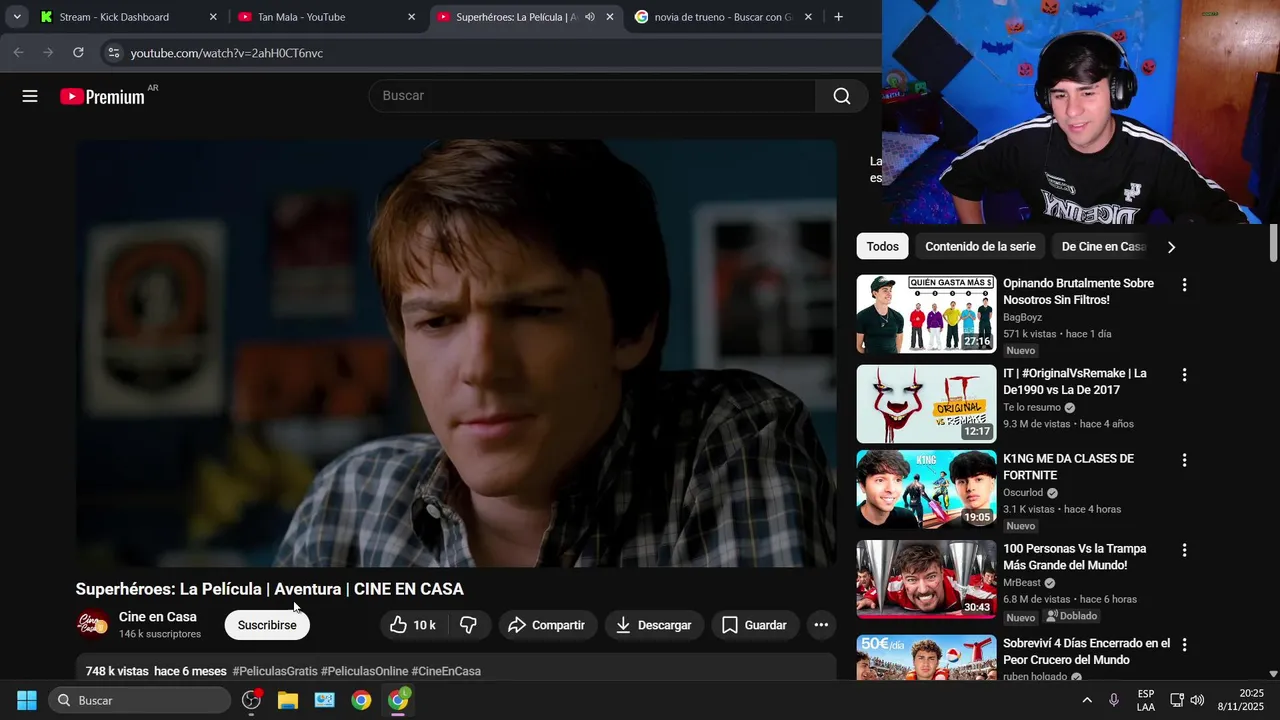
Task: Open Cine en Casa channel avatar
Action: [93, 624]
